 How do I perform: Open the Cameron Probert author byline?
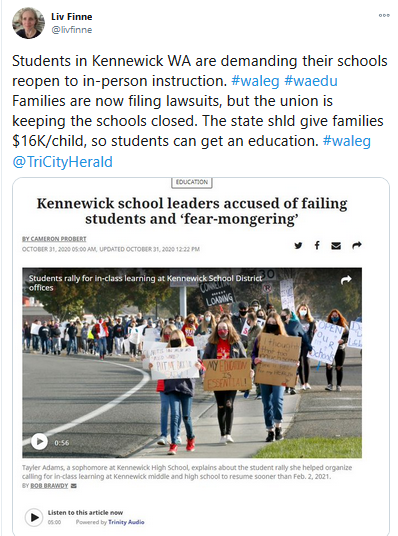tap(54, 239)
